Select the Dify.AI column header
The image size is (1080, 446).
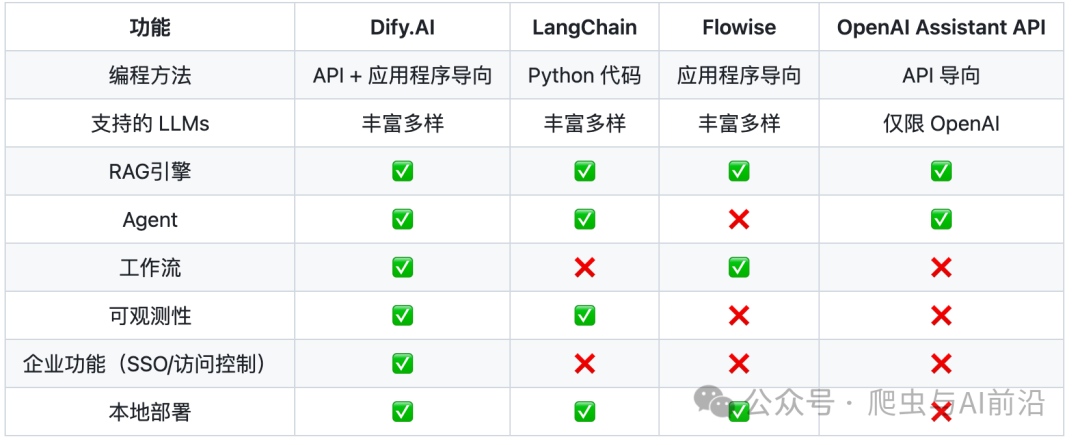pos(402,28)
